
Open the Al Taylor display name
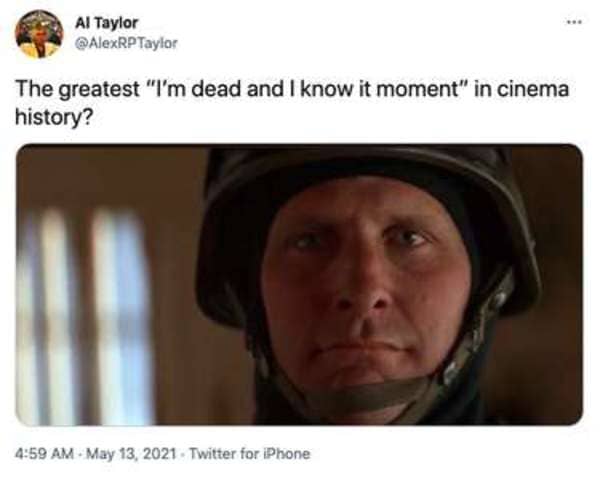106,23
